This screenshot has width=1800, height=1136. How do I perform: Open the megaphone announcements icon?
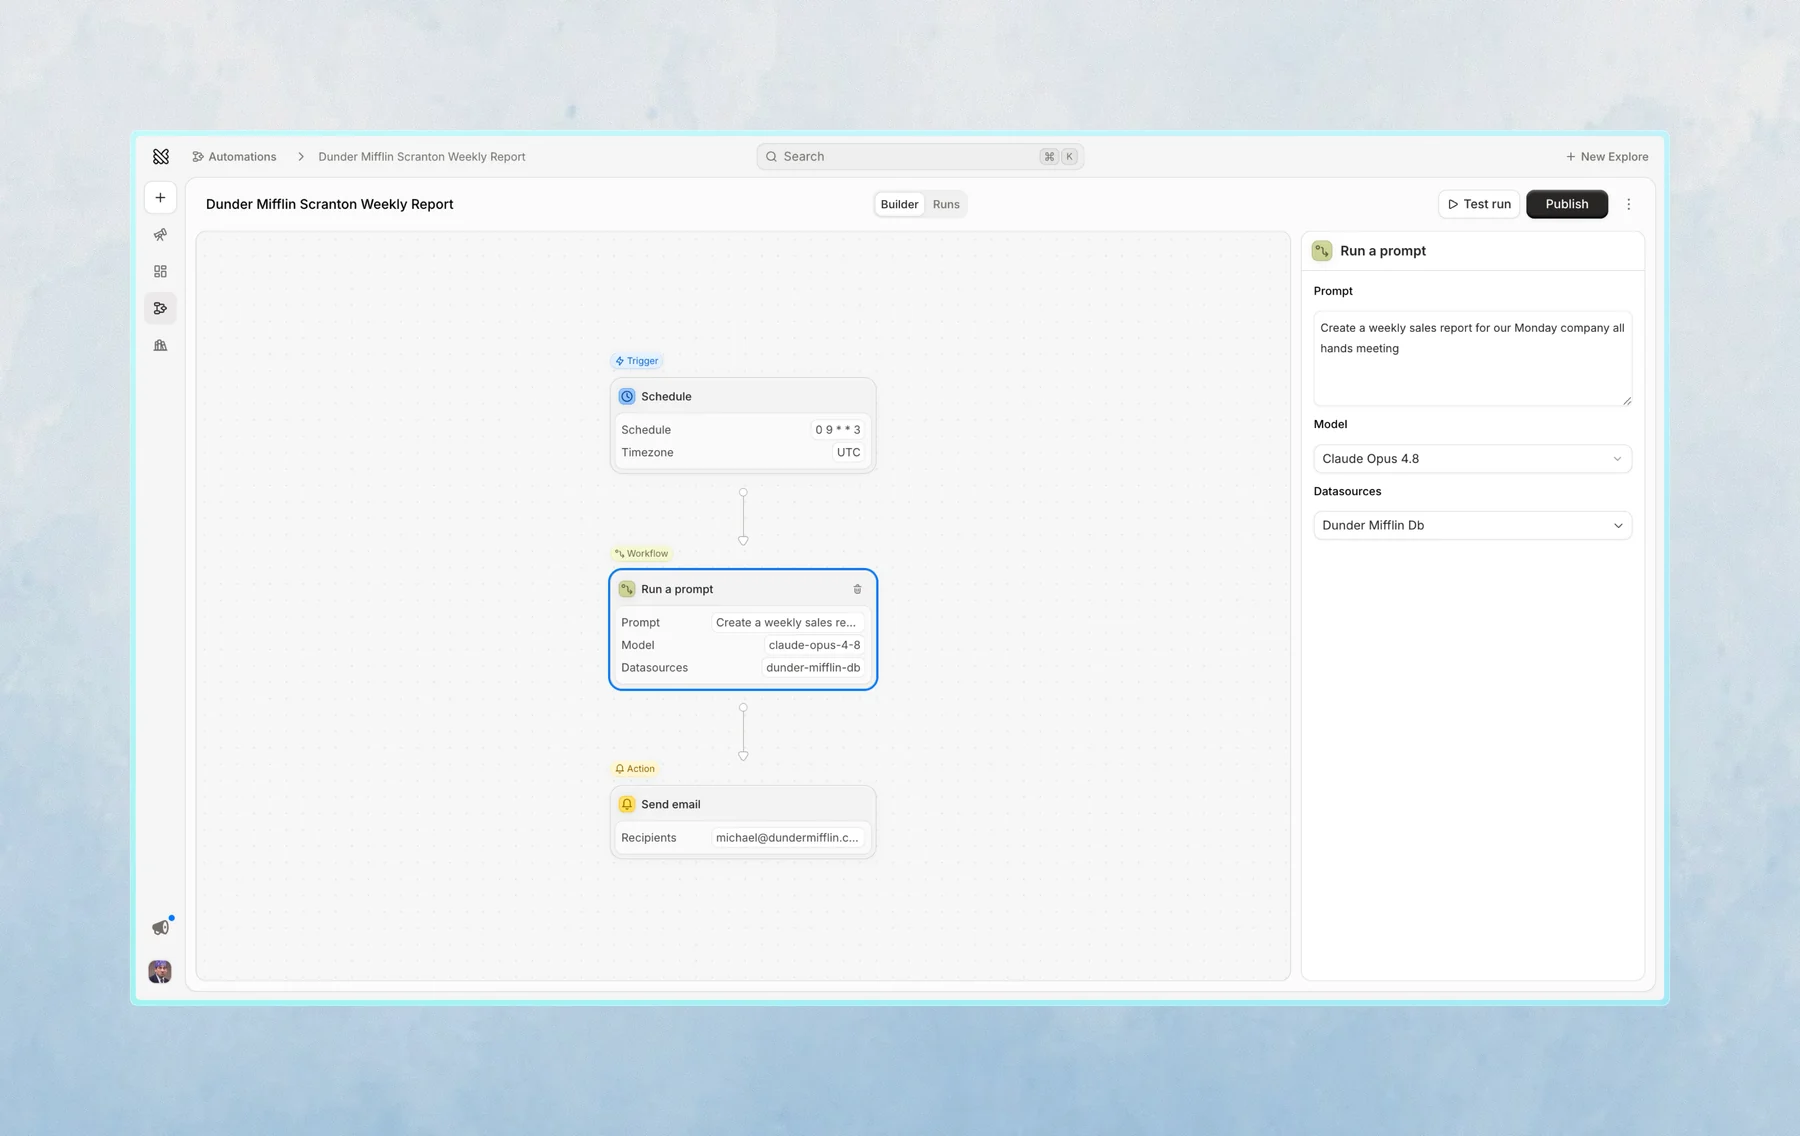click(161, 927)
